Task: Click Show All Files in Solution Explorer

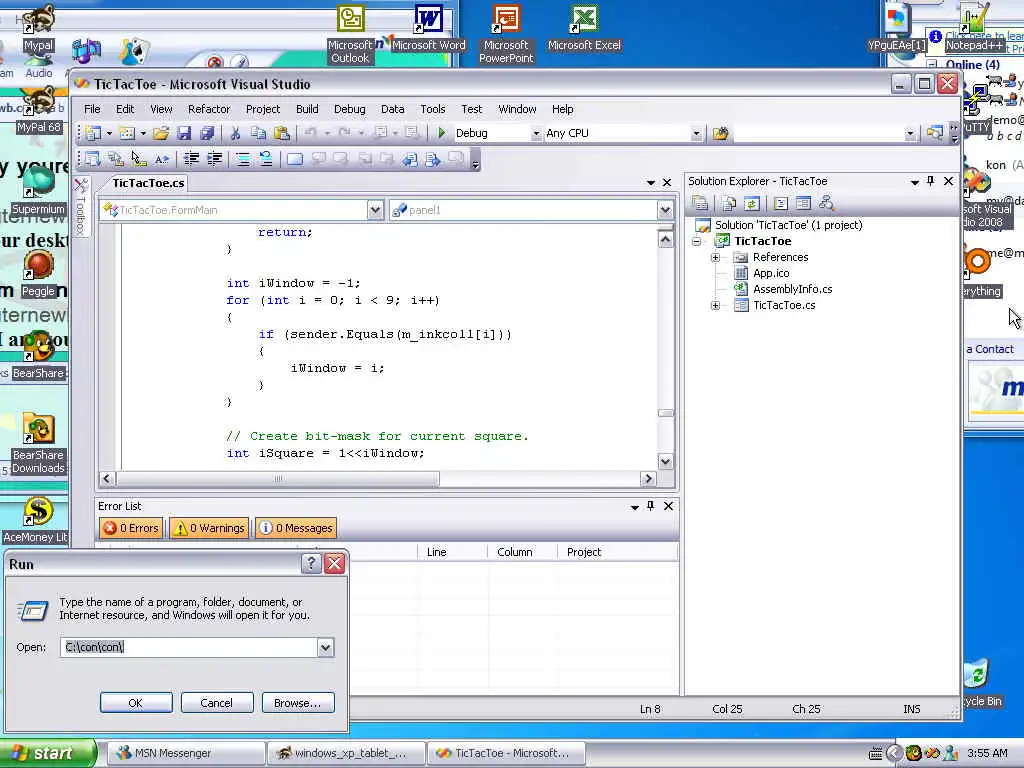Action: click(x=729, y=203)
